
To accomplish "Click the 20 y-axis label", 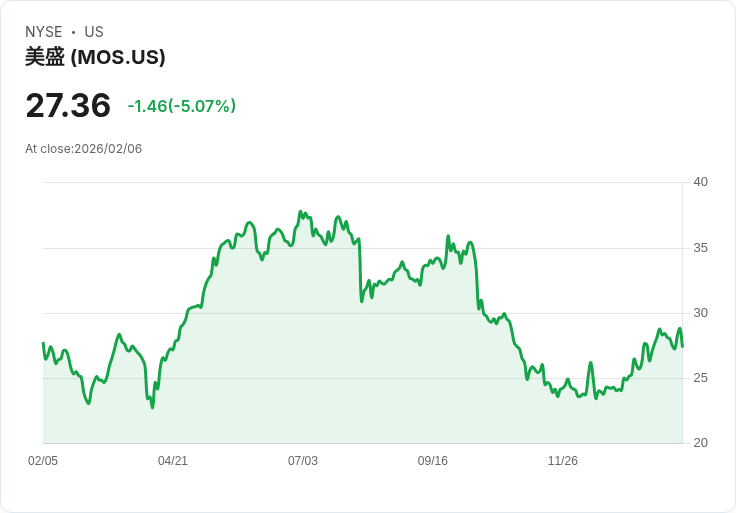I will (701, 443).
